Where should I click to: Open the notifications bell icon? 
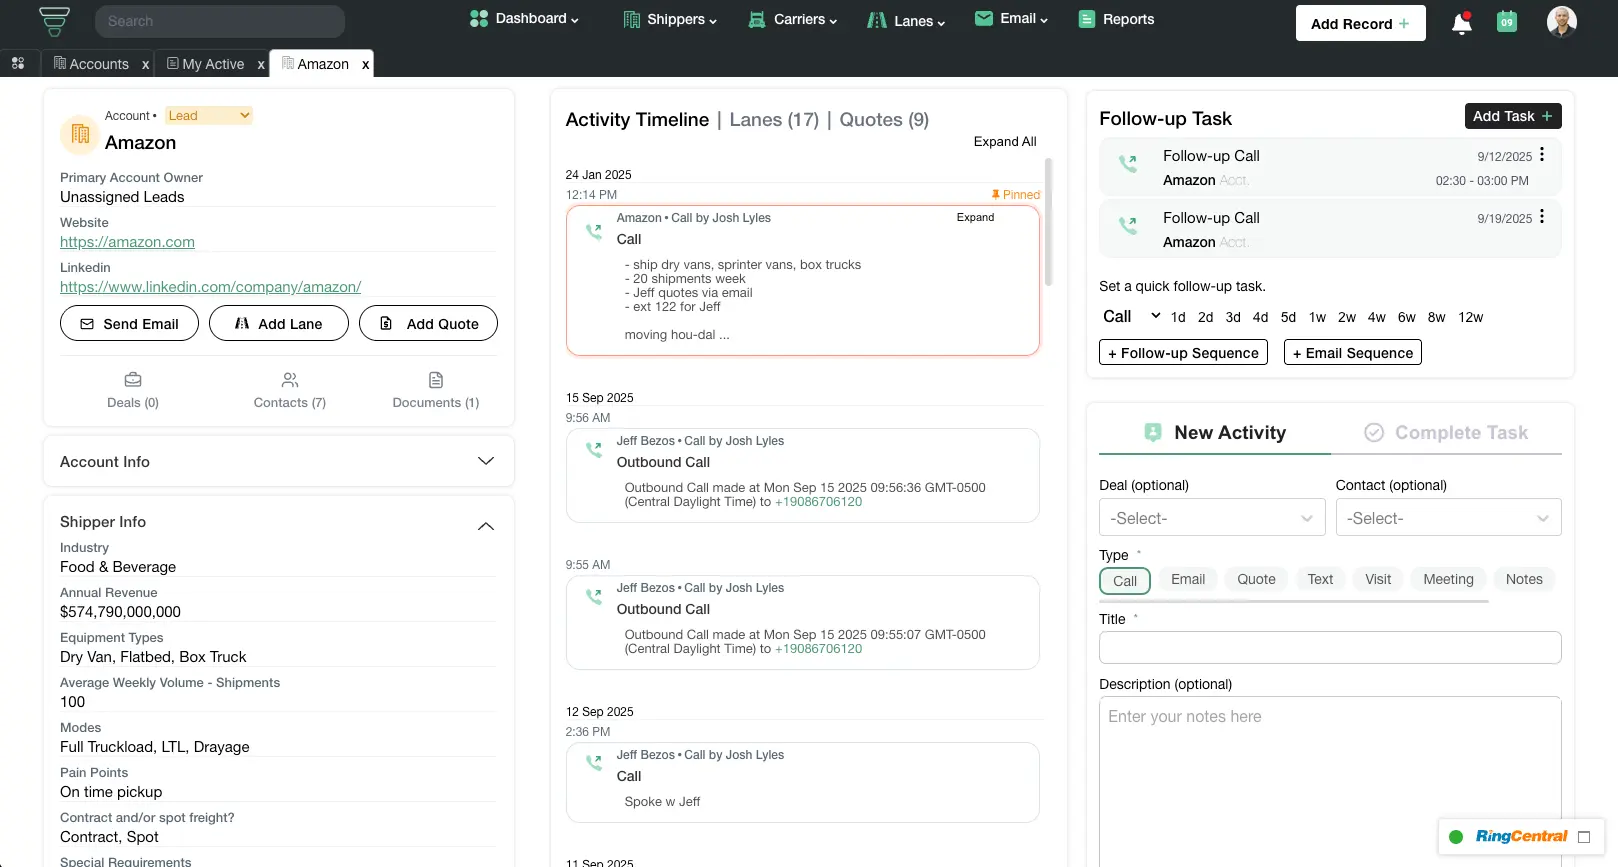pyautogui.click(x=1461, y=23)
